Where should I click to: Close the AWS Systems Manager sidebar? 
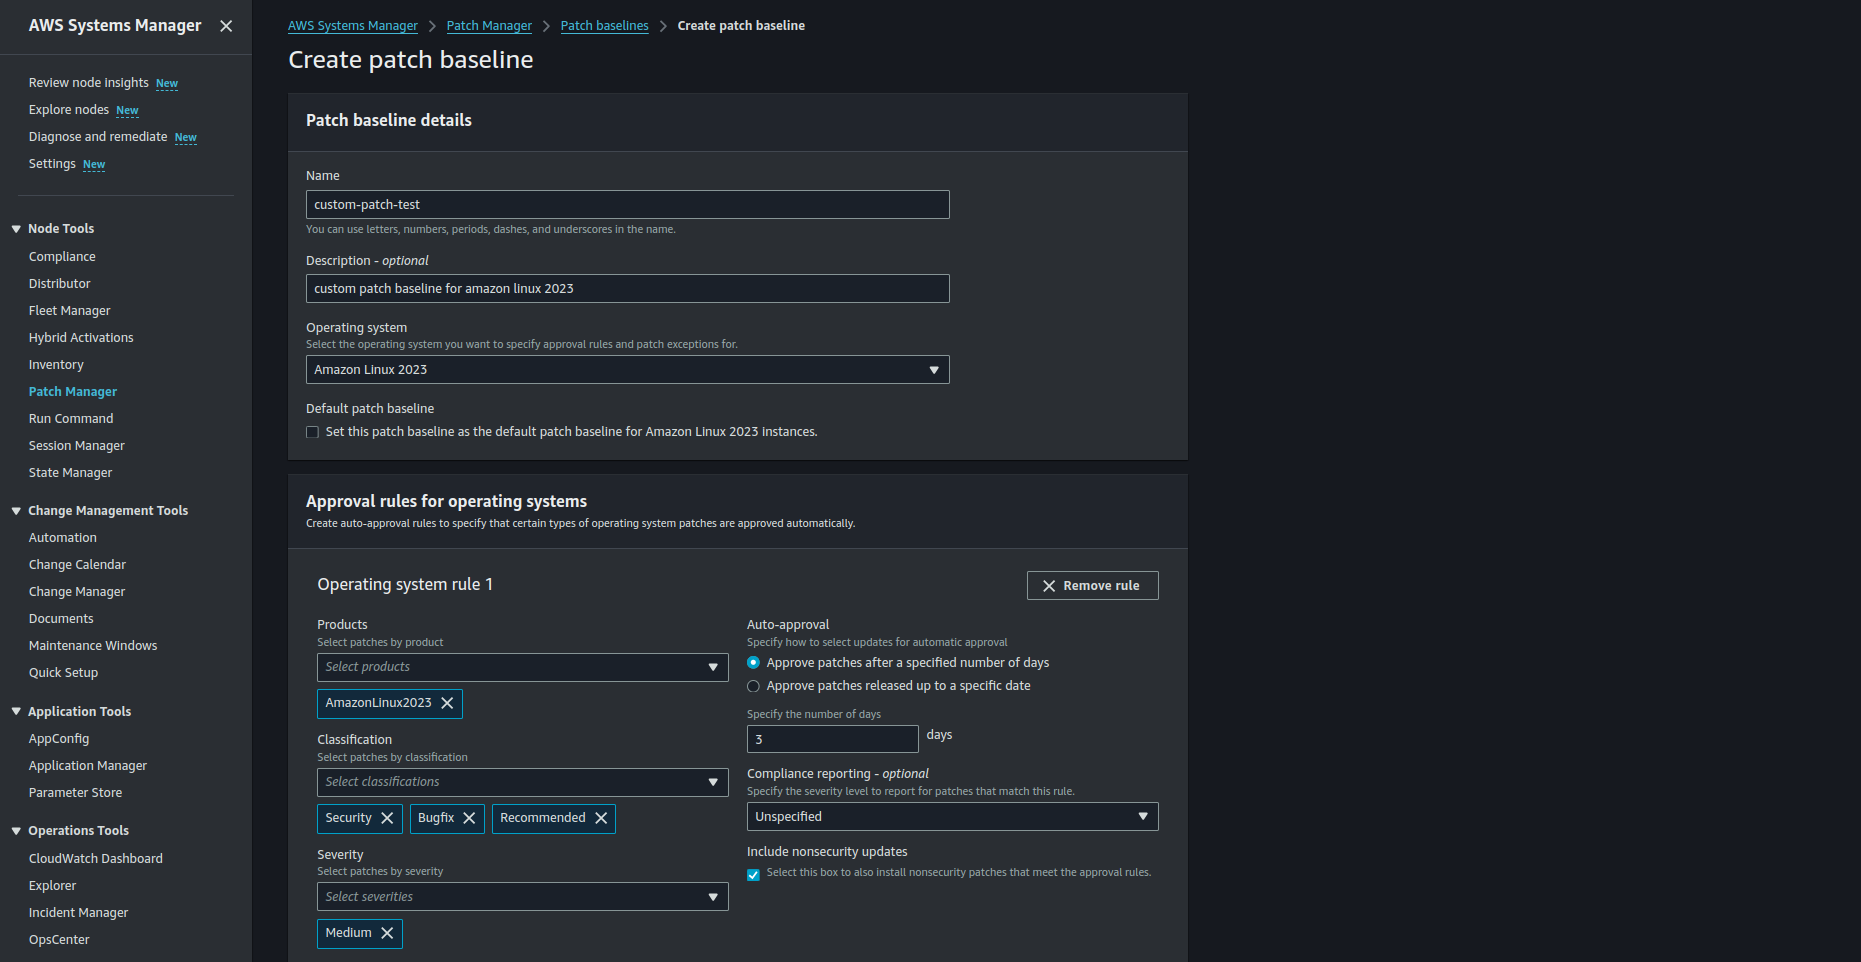[226, 26]
